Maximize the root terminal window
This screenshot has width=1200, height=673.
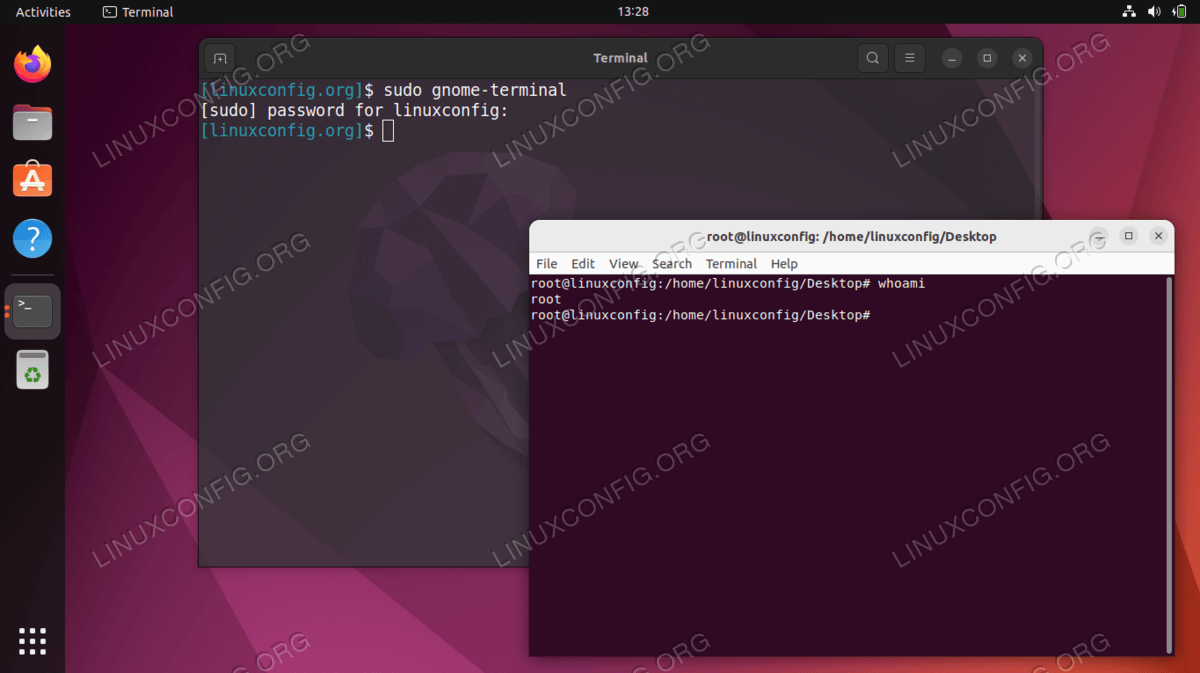point(1129,236)
